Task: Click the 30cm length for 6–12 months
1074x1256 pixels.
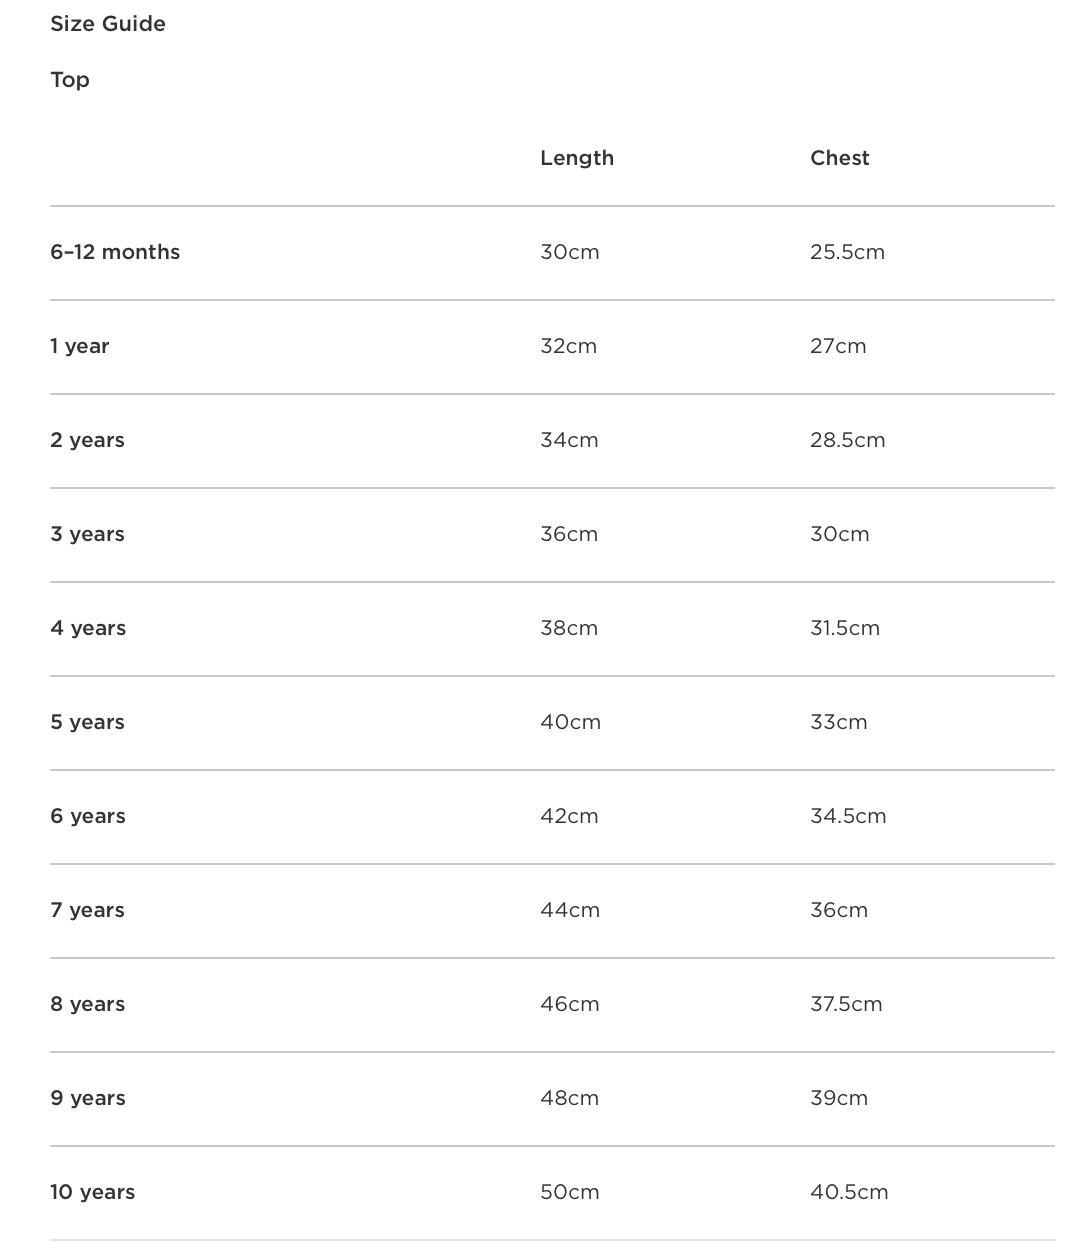Action: coord(570,252)
